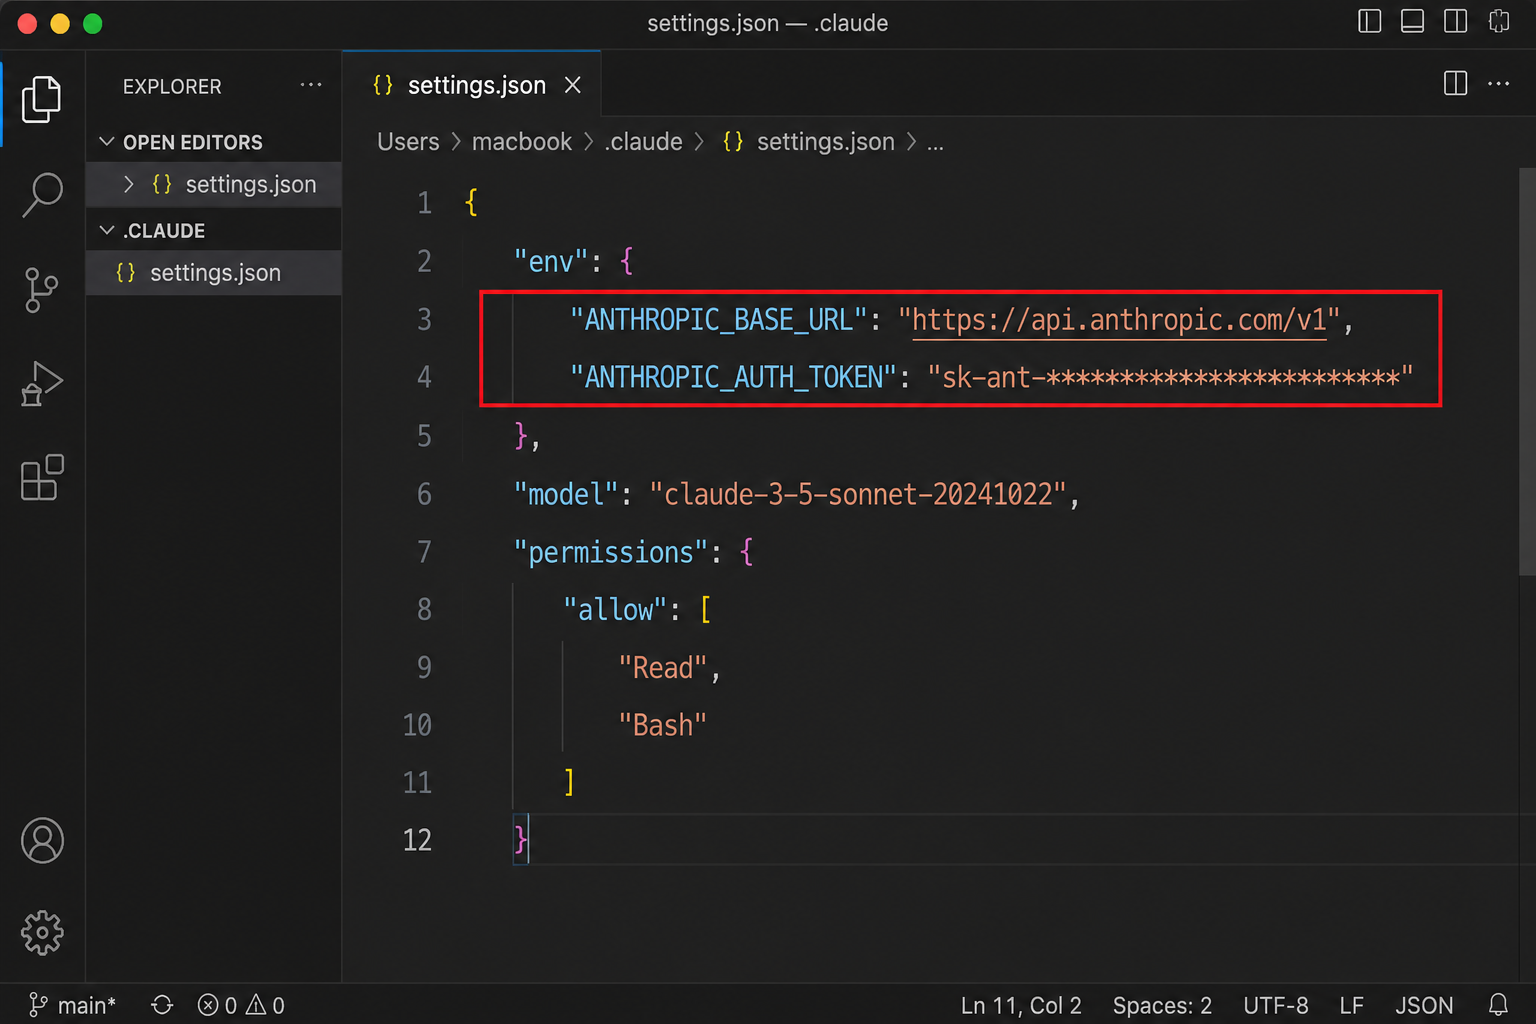Expand settings.json chevron in Open Editors
Viewport: 1536px width, 1024px height.
coord(128,184)
